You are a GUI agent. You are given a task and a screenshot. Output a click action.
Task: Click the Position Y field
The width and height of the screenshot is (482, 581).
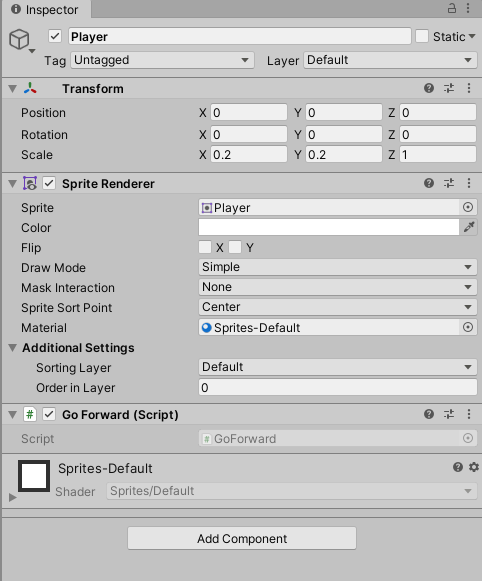pyautogui.click(x=344, y=112)
